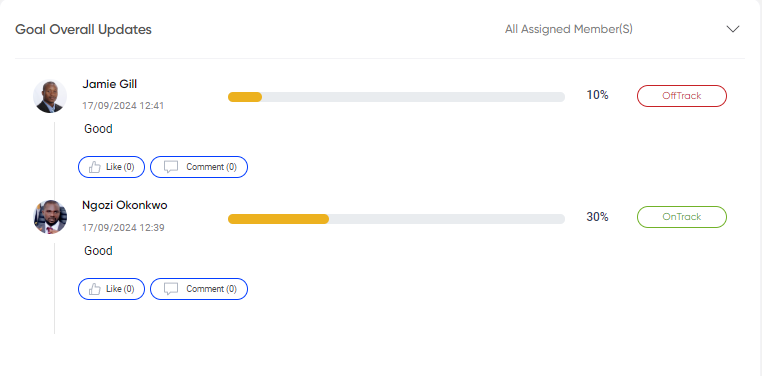Like Ngozi Okonkwo's goal update
This screenshot has width=762, height=376.
pyautogui.click(x=111, y=289)
